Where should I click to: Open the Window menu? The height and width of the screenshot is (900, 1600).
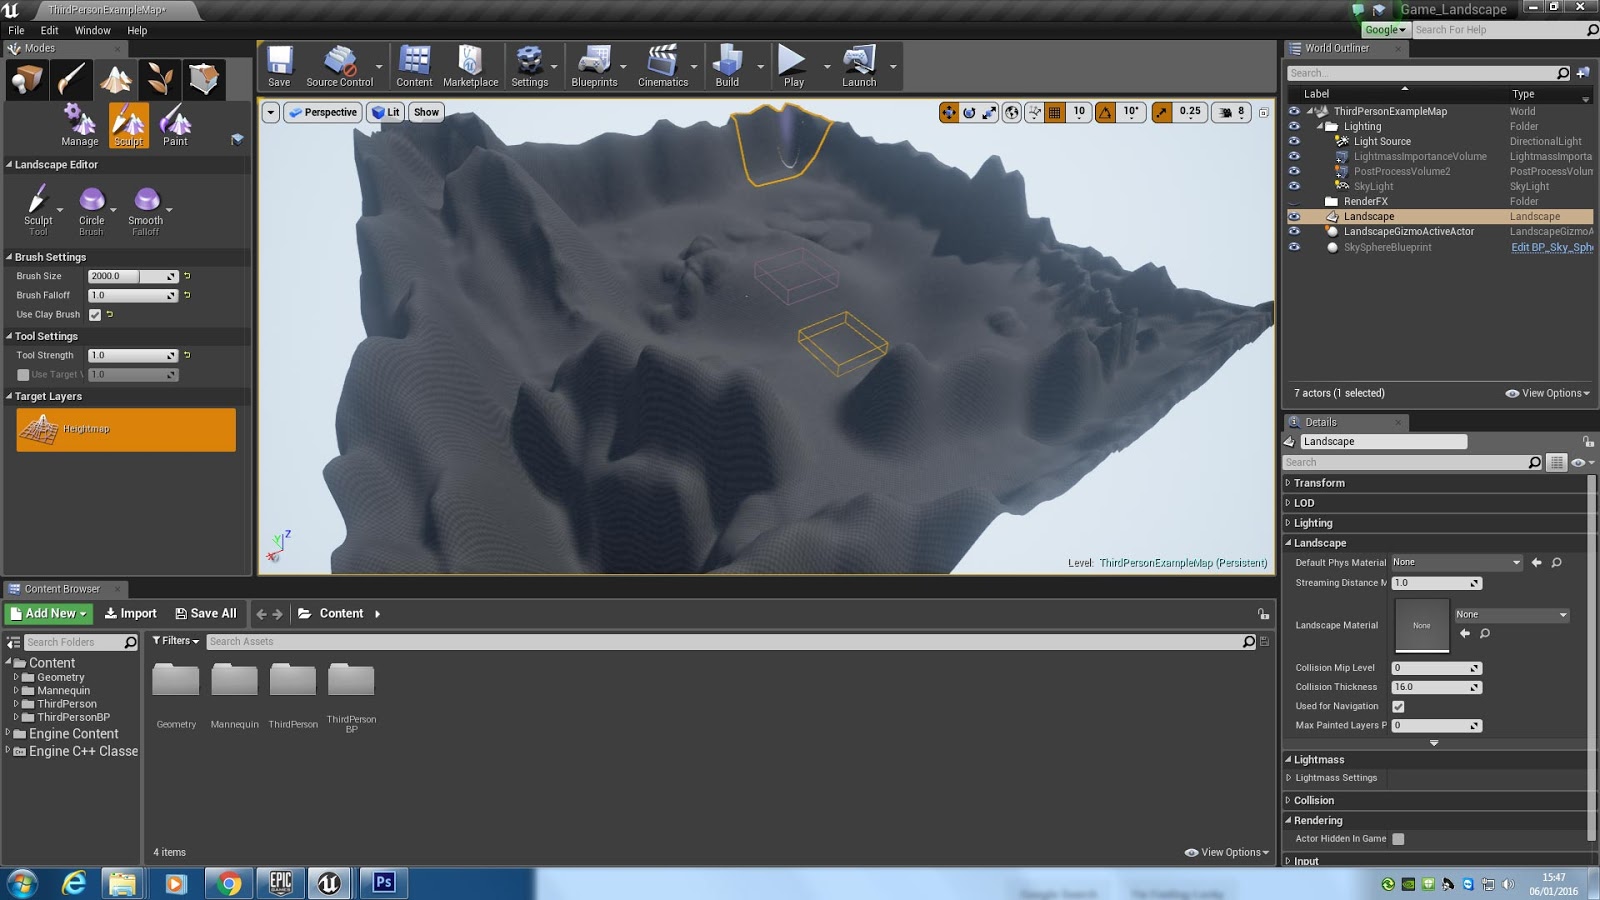pyautogui.click(x=92, y=30)
